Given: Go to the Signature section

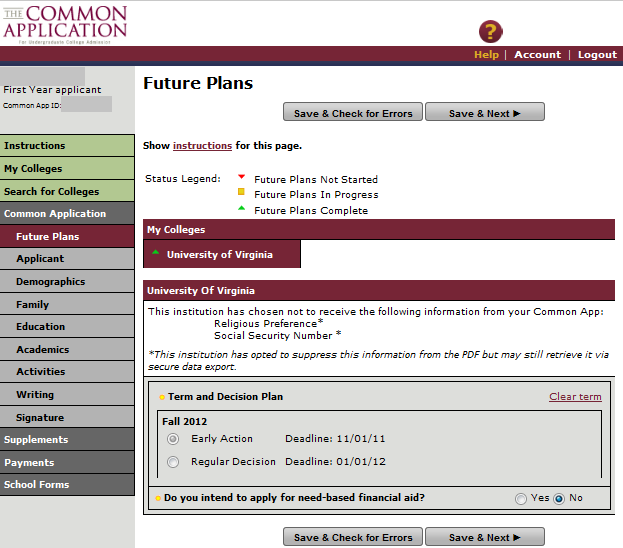Looking at the screenshot, I should [67, 417].
